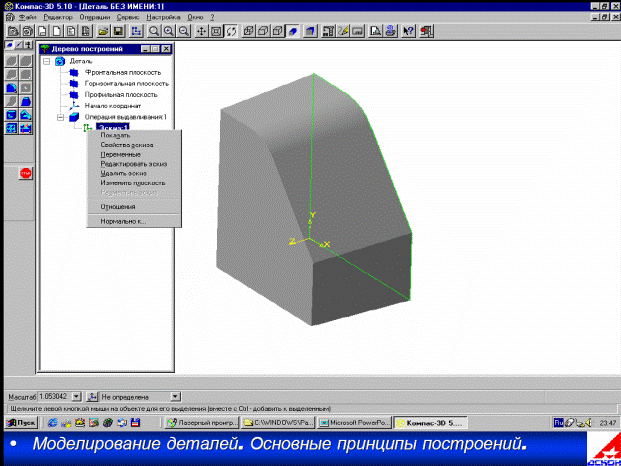Select Начало координат in the tree

coord(113,106)
